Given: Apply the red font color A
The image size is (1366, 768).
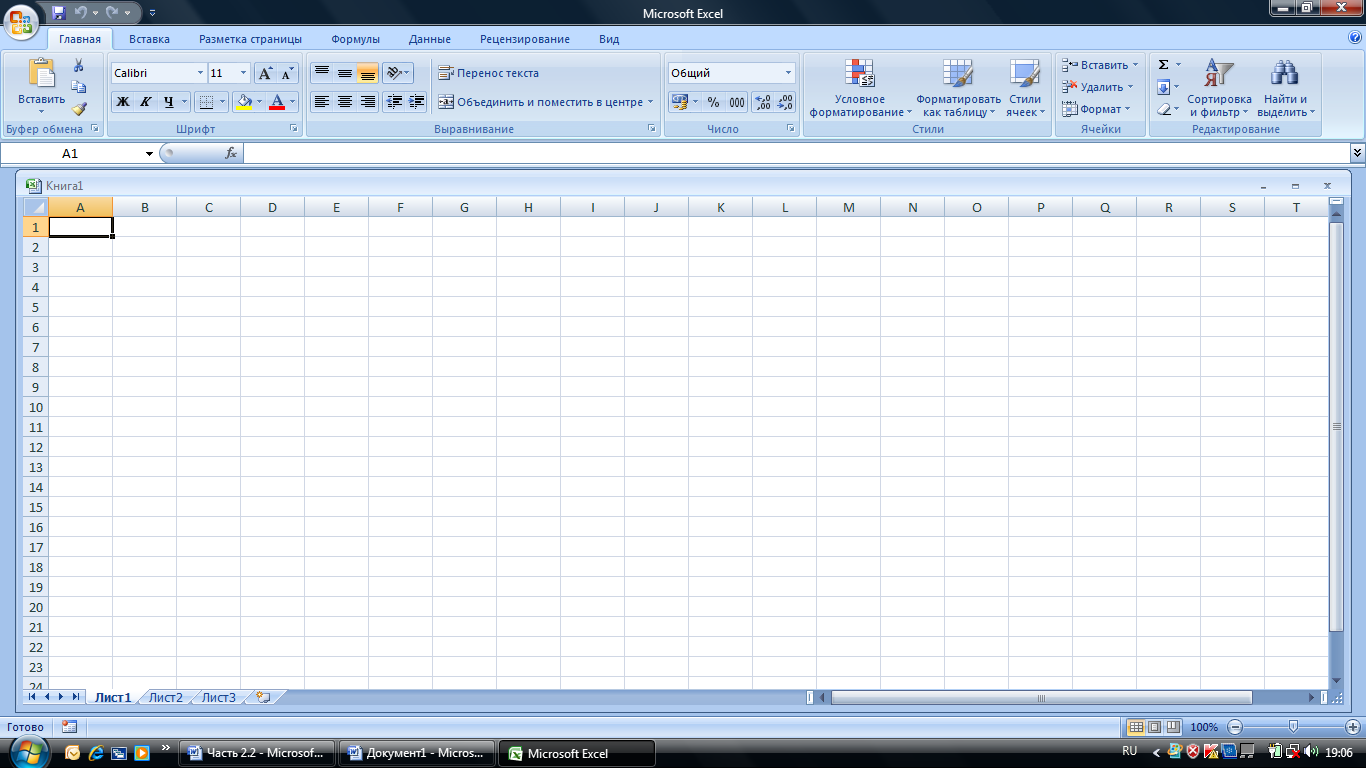Looking at the screenshot, I should (x=277, y=102).
